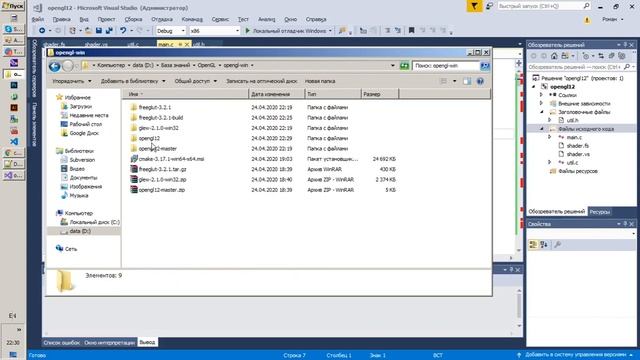640x360 pixels.
Task: Click the Explorer help question-mark icon
Action: tap(480, 81)
